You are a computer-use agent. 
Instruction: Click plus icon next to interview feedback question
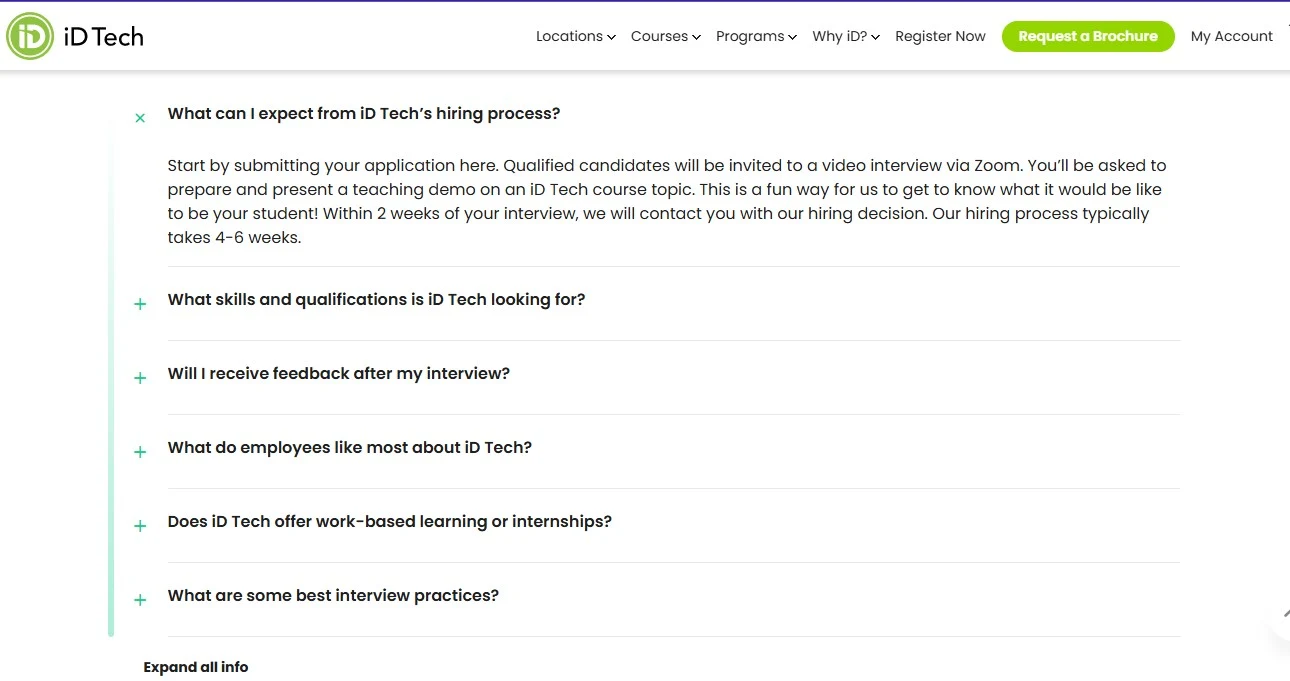click(x=140, y=378)
